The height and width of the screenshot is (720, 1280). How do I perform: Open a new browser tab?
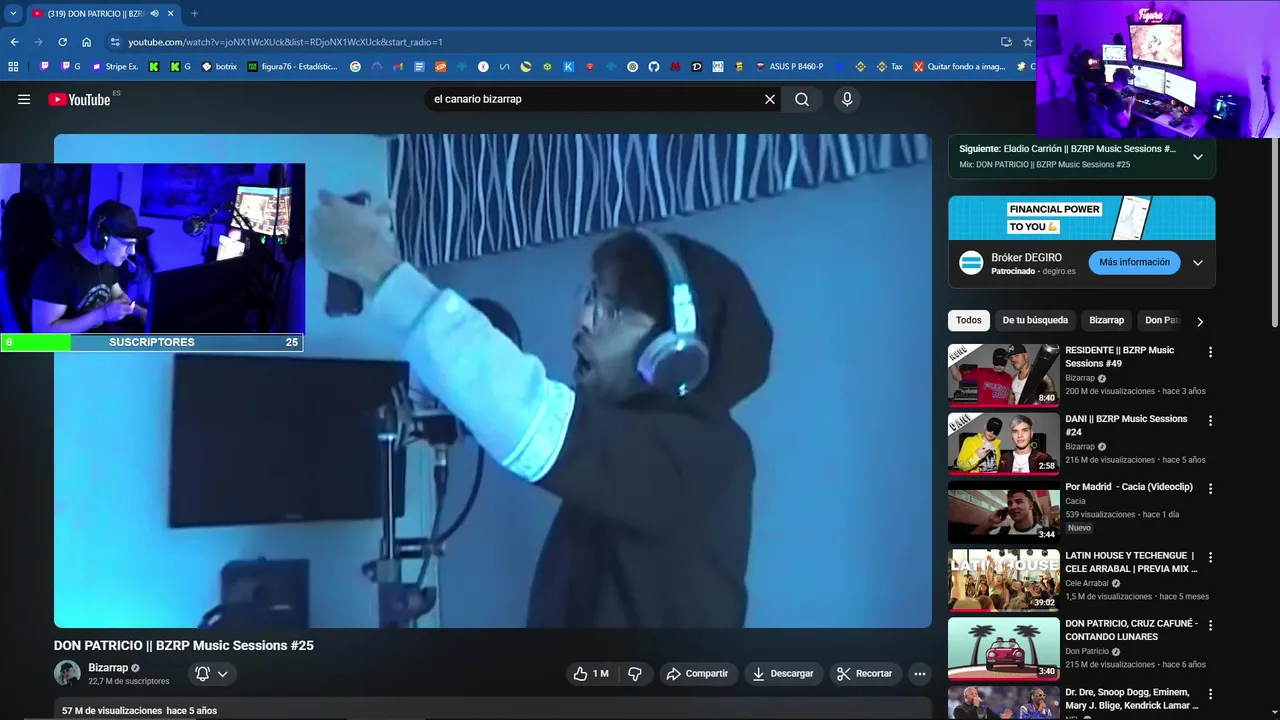[194, 14]
